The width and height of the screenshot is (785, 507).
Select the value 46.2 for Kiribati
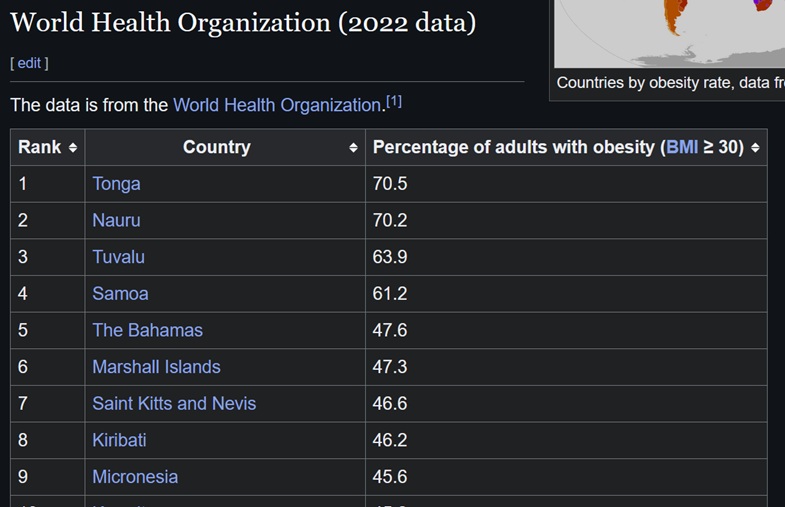[x=390, y=440]
